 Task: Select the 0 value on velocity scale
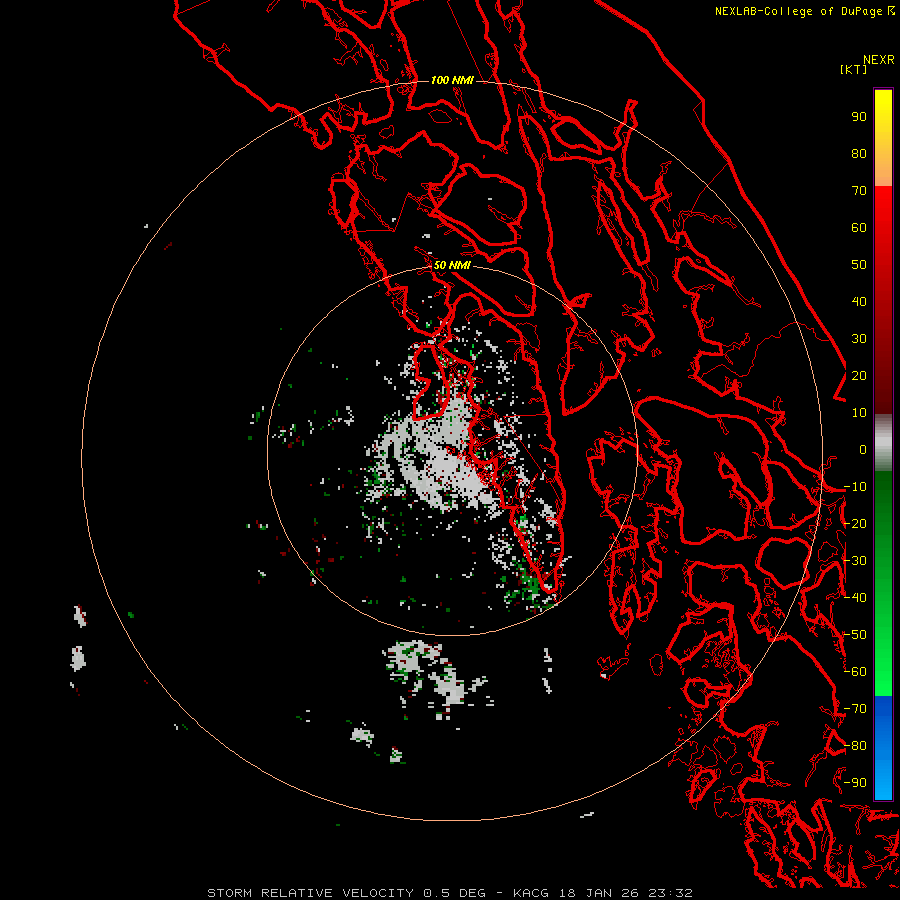point(863,450)
